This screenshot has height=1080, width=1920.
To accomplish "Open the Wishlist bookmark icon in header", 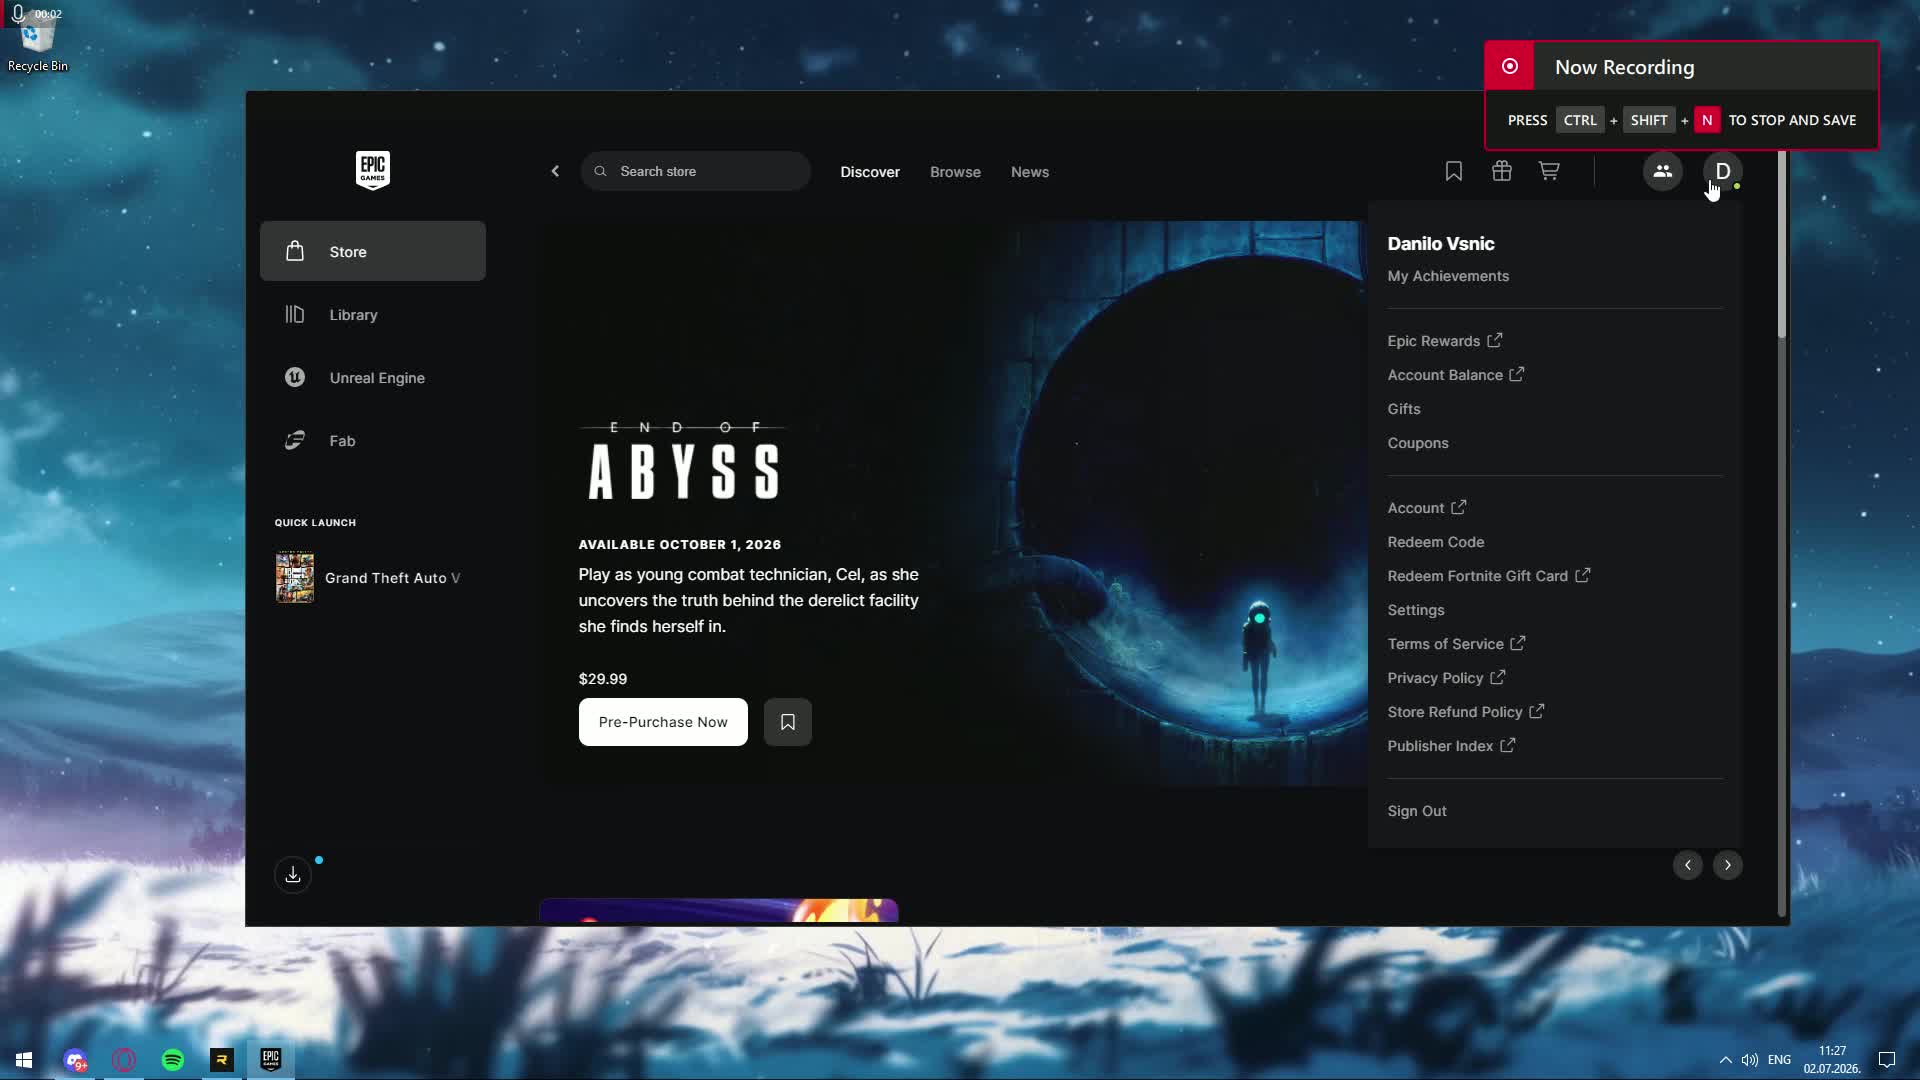I will (x=1453, y=171).
